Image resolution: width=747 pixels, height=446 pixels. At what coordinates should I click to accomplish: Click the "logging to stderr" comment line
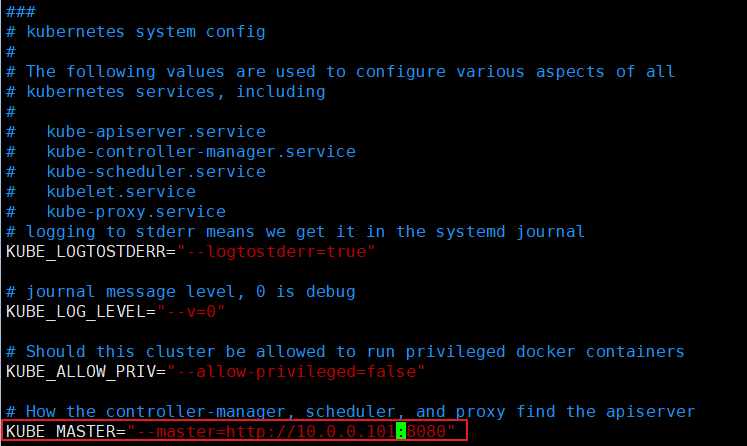point(295,232)
